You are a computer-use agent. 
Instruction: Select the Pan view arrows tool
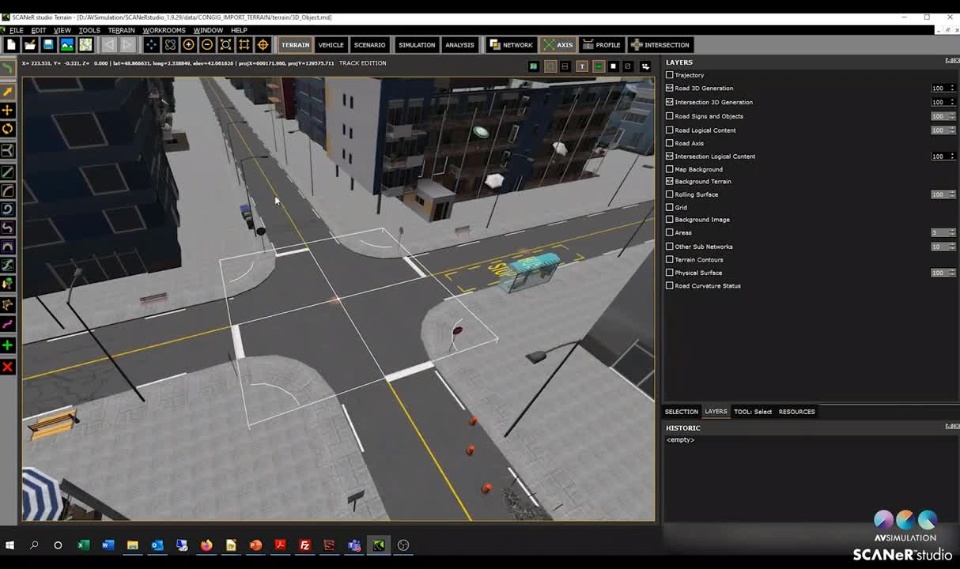click(151, 45)
